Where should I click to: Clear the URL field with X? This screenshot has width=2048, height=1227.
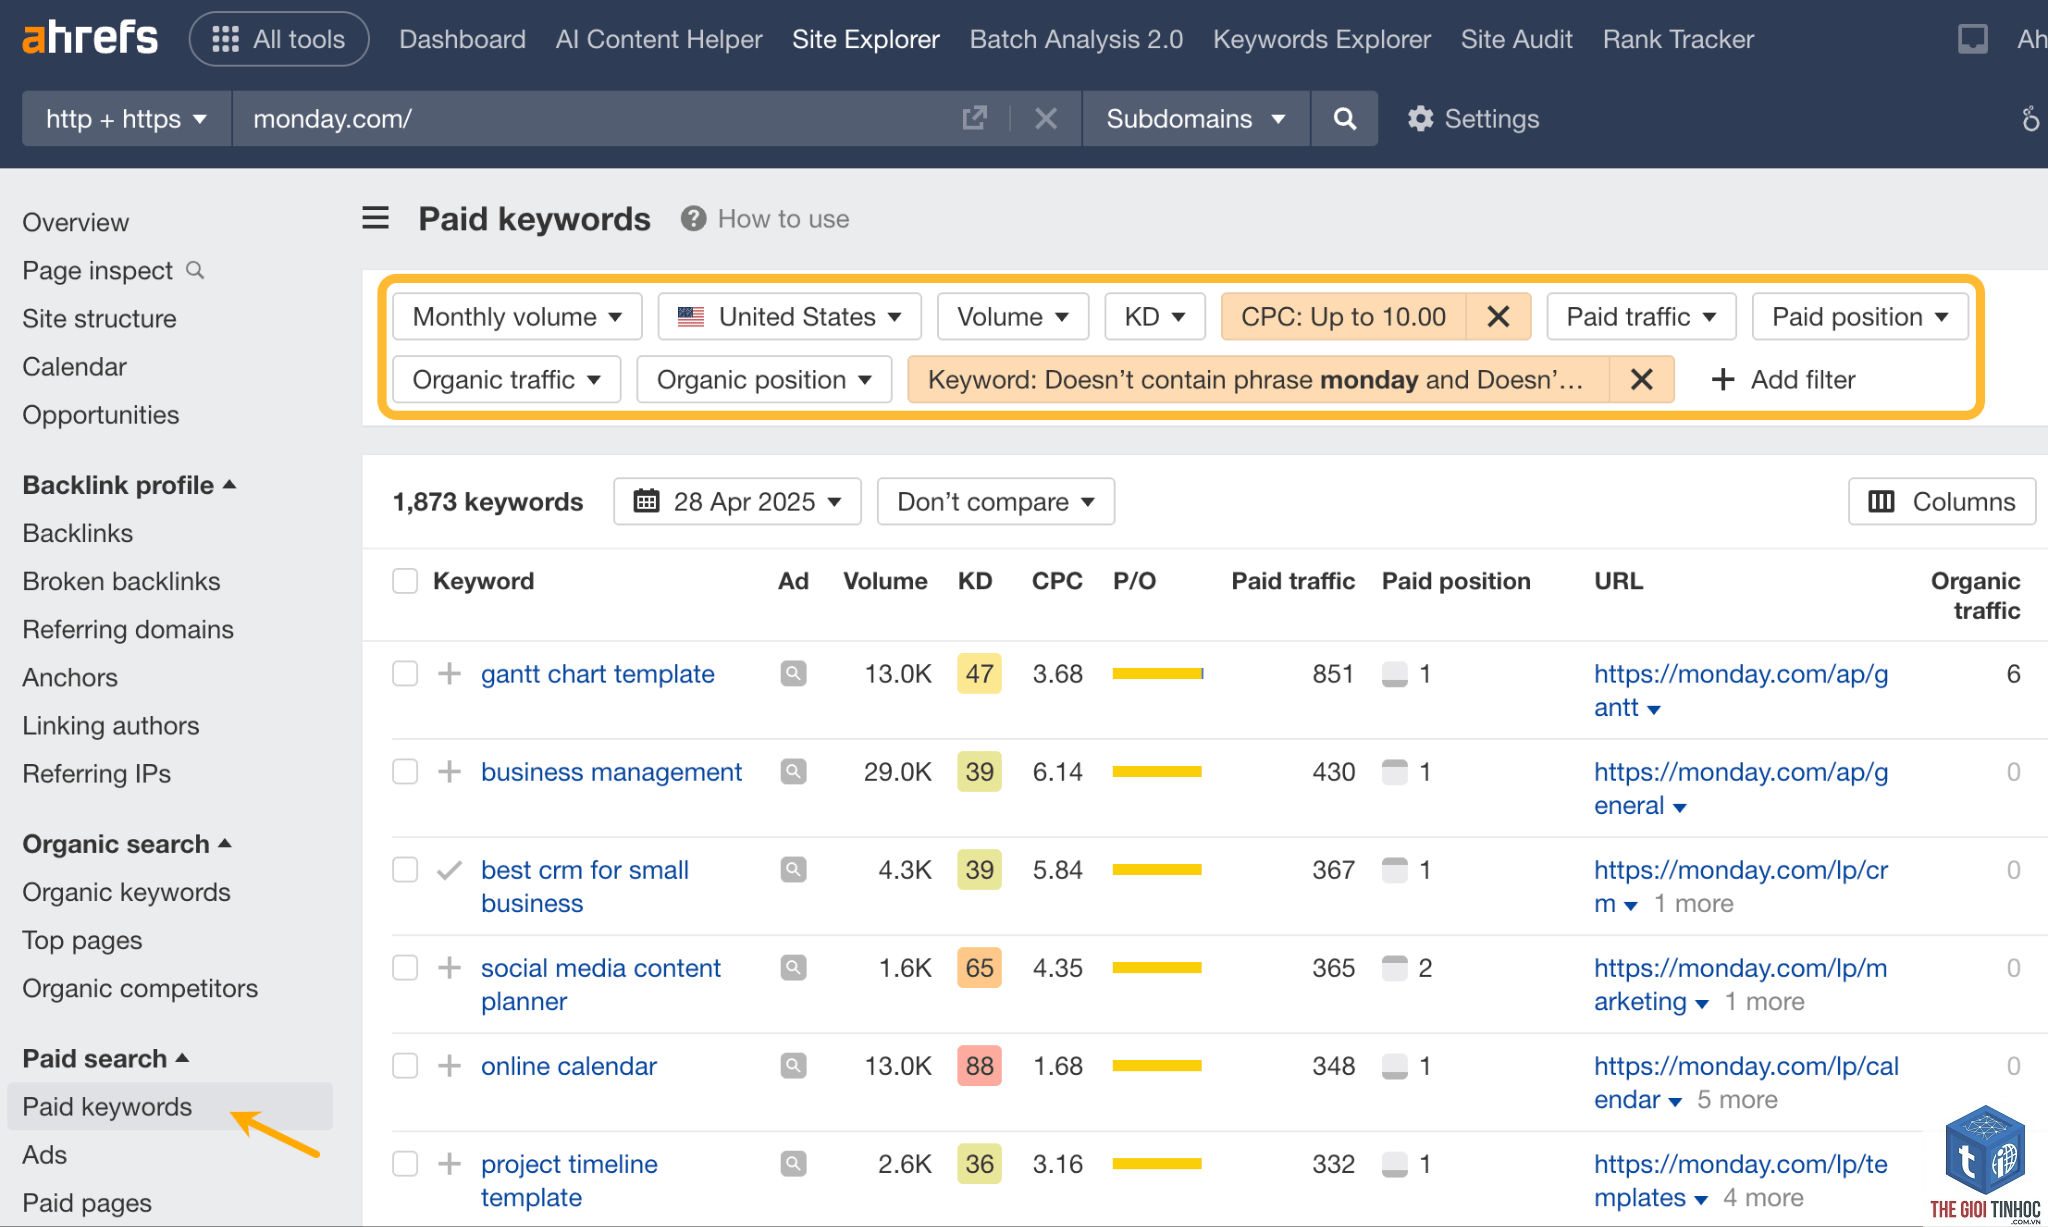click(x=1046, y=118)
